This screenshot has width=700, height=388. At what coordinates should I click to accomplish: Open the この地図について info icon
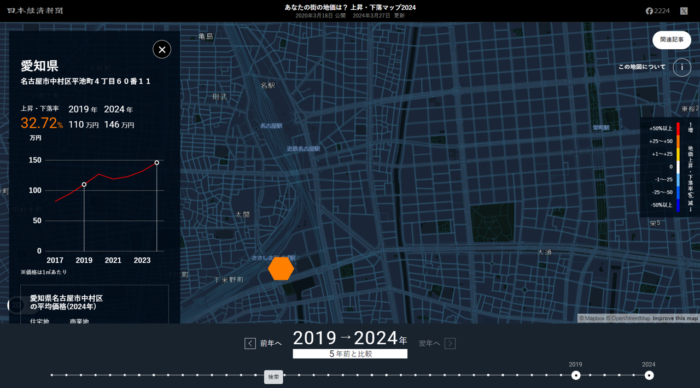pyautogui.click(x=682, y=67)
